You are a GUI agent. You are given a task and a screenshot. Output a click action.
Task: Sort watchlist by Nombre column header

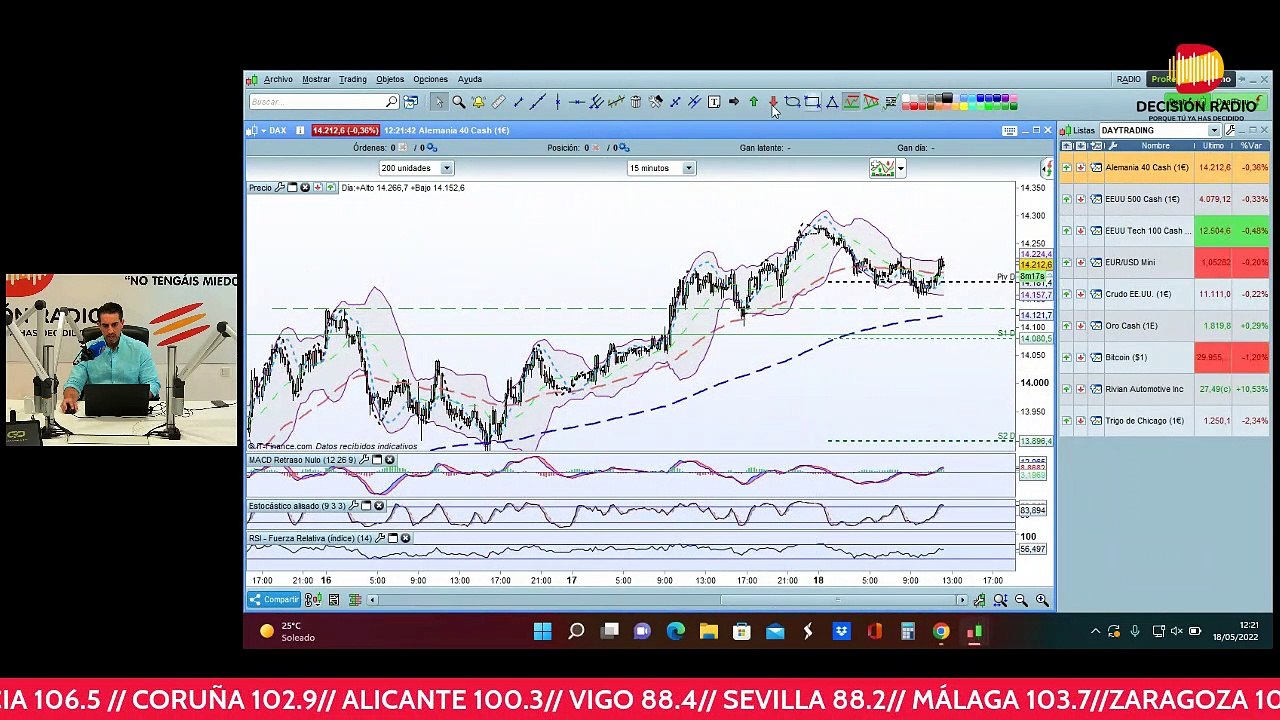point(1155,146)
